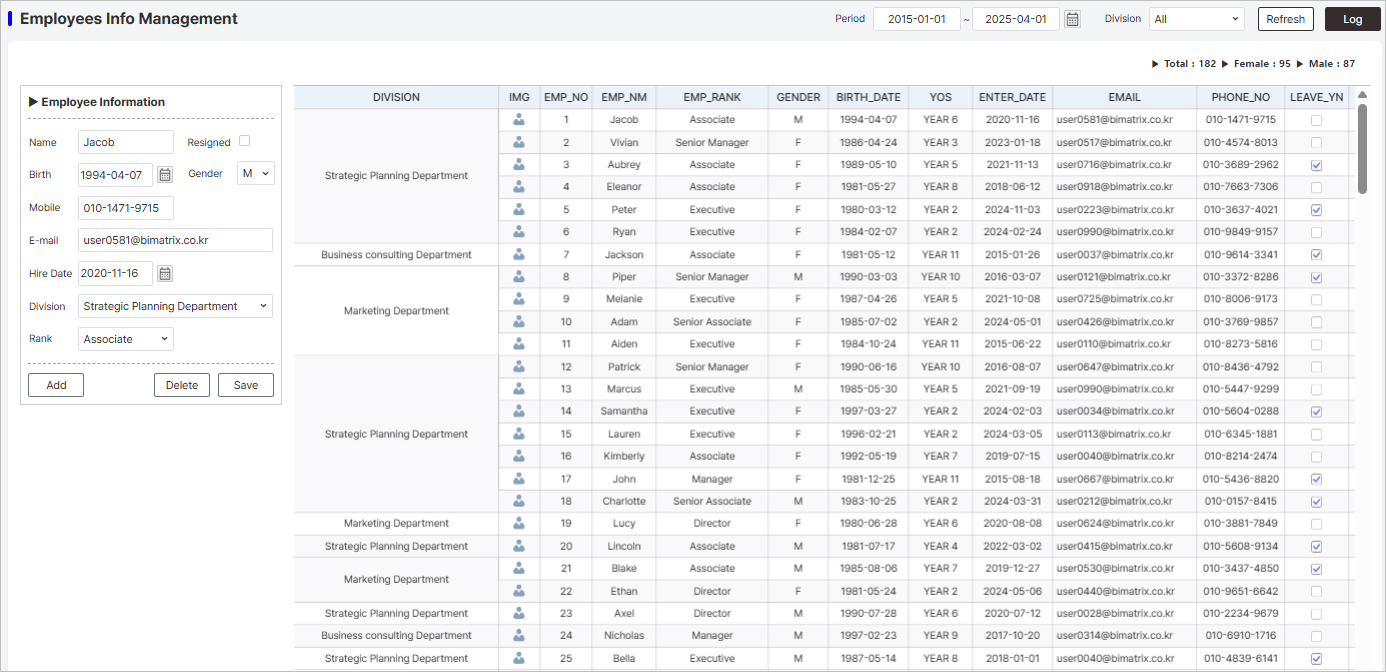Click the profile image icon for Lucy
Screen dimensions: 1386x672
click(519, 523)
